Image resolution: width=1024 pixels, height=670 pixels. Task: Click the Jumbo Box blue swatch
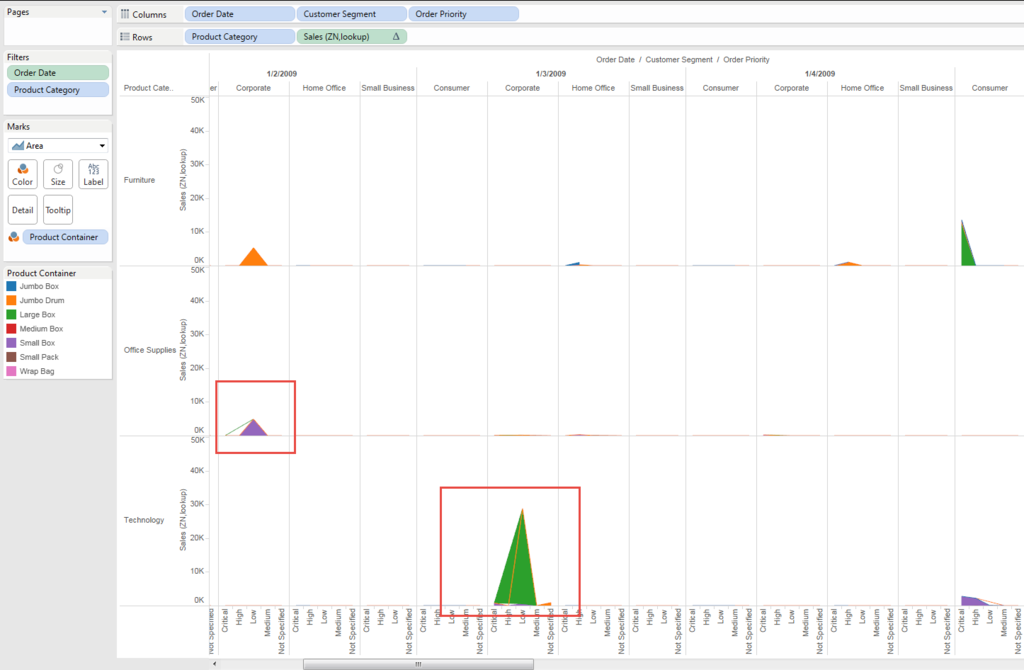[x=11, y=286]
